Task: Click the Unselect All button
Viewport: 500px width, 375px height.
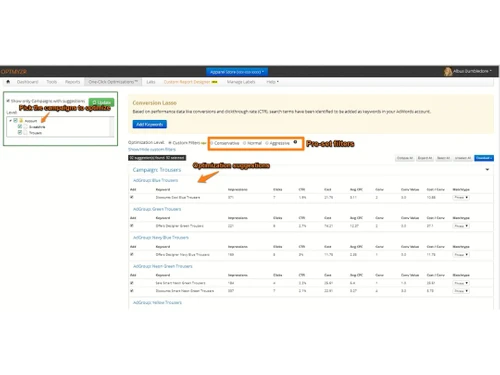Action: [x=463, y=158]
